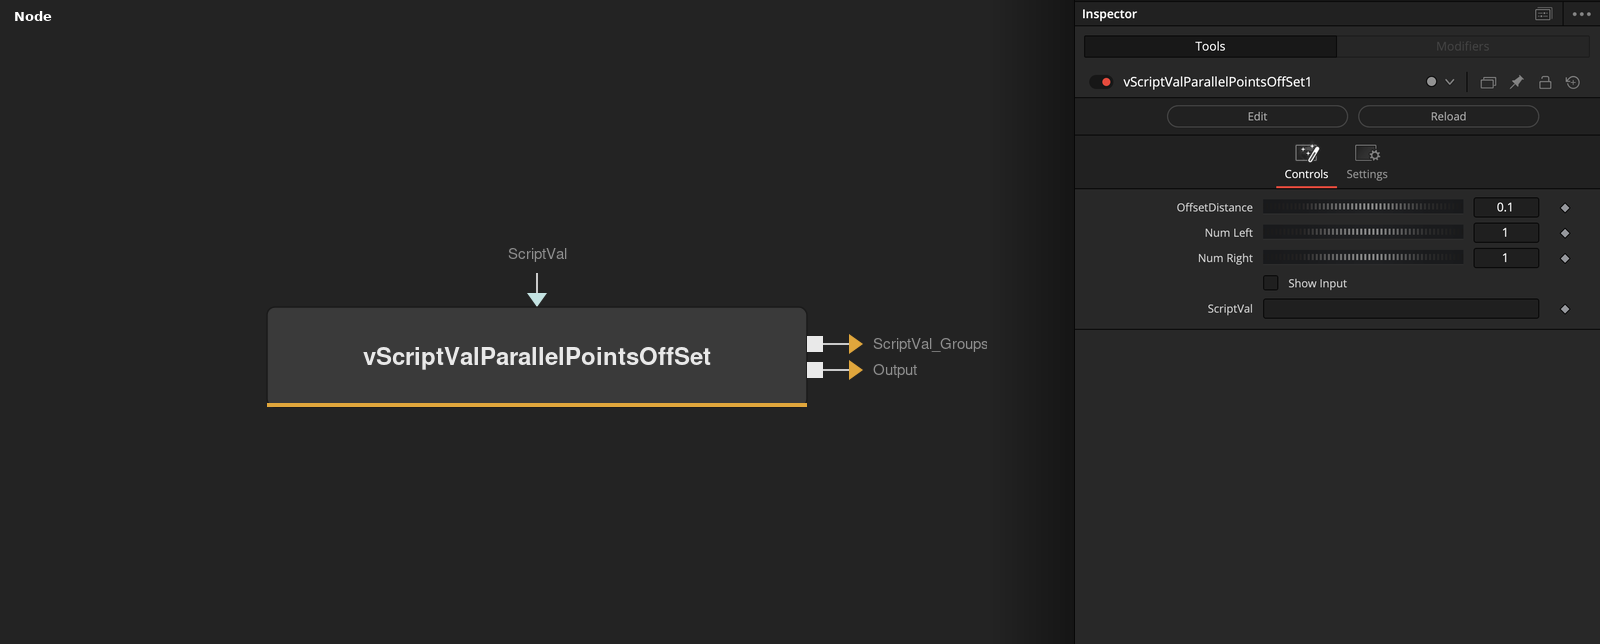Click the Edit button
Viewport: 1600px width, 644px height.
tap(1257, 116)
